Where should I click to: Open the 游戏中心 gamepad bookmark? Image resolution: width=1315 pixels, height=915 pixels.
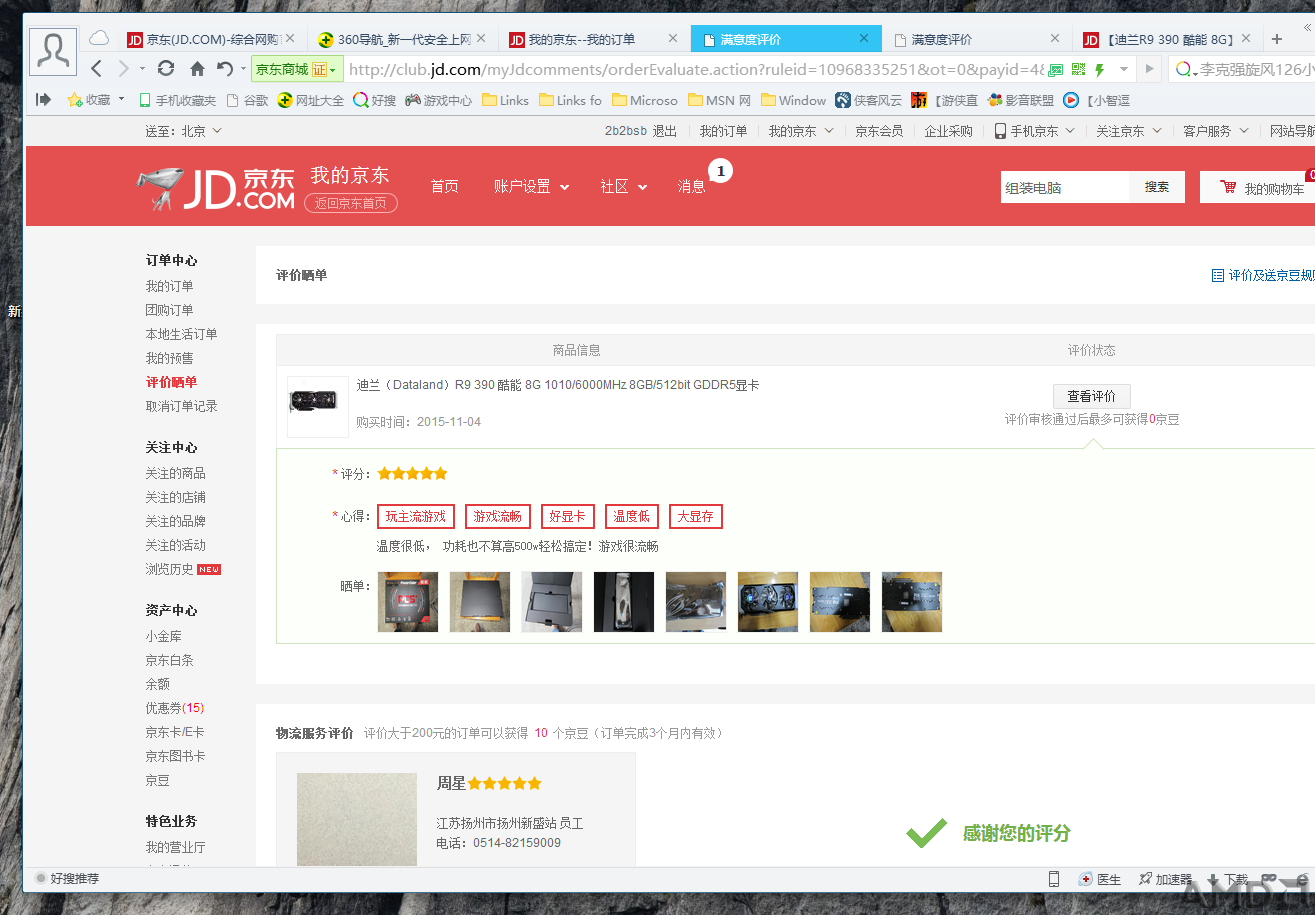click(438, 100)
